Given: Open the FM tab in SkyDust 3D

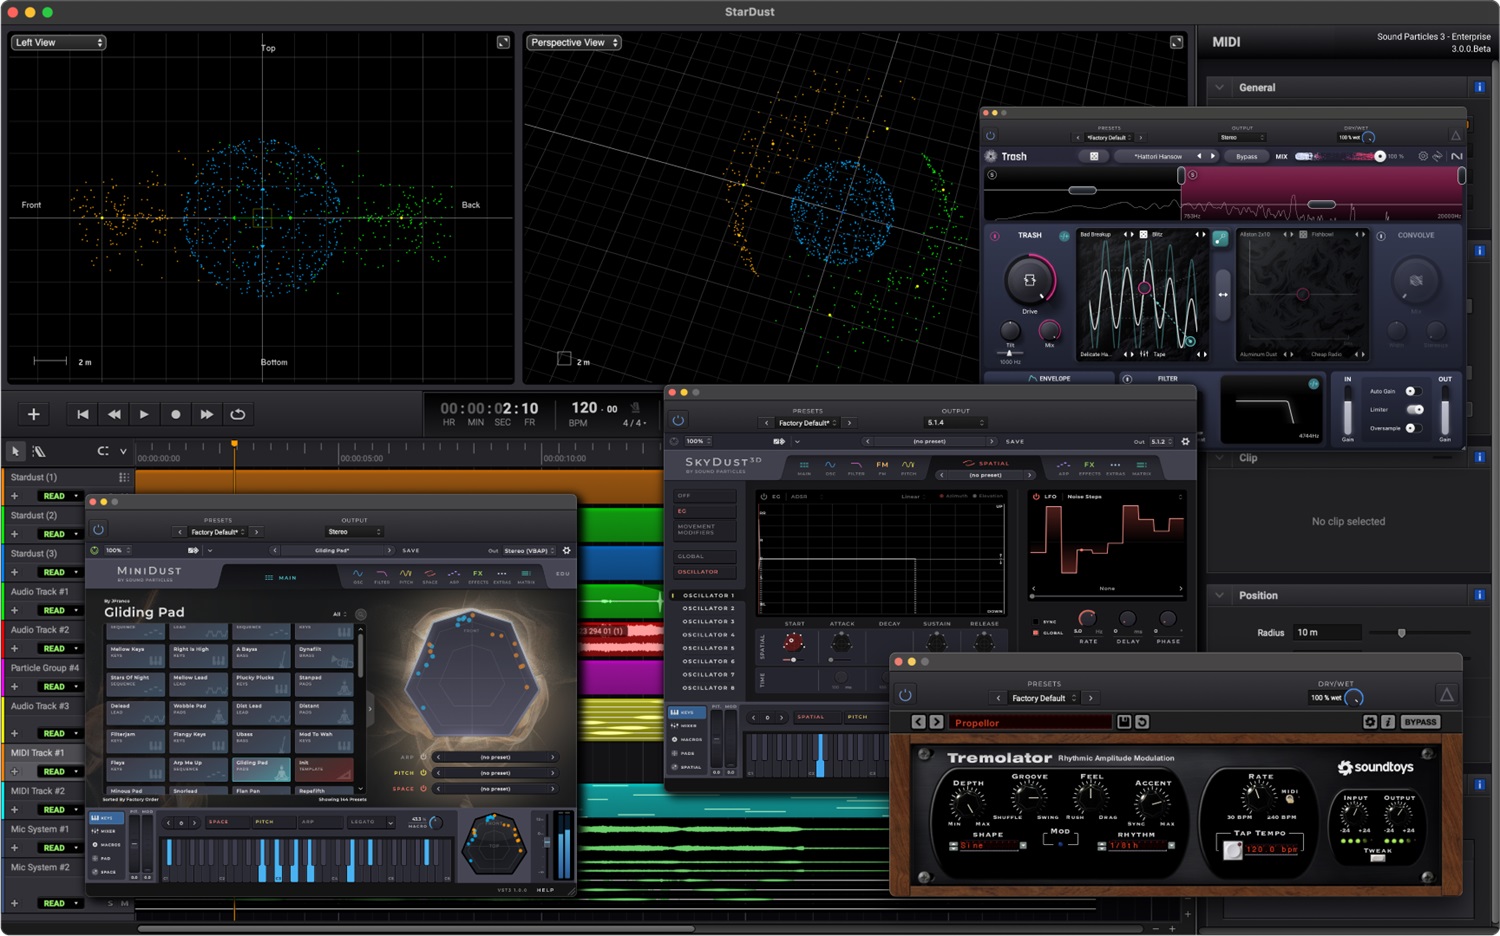Looking at the screenshot, I should point(882,467).
